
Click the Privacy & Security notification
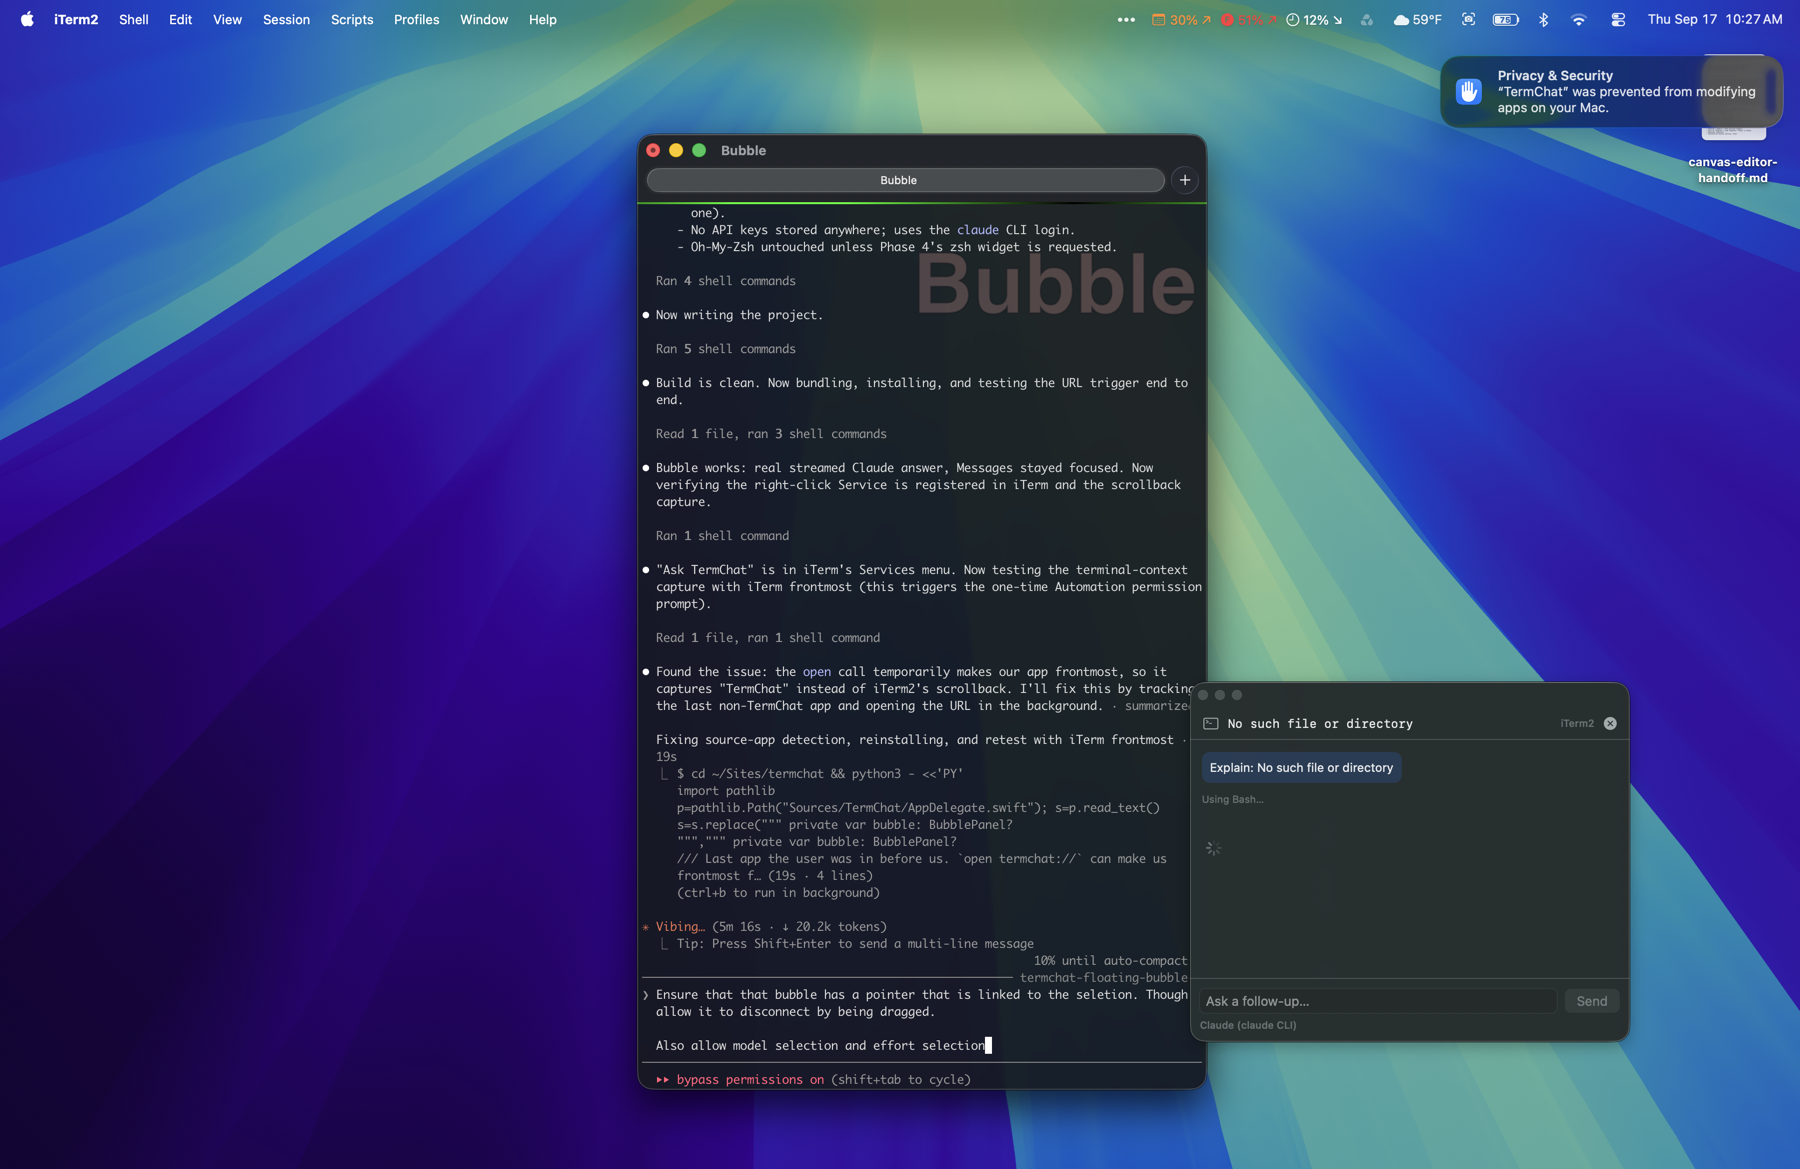coord(1611,91)
